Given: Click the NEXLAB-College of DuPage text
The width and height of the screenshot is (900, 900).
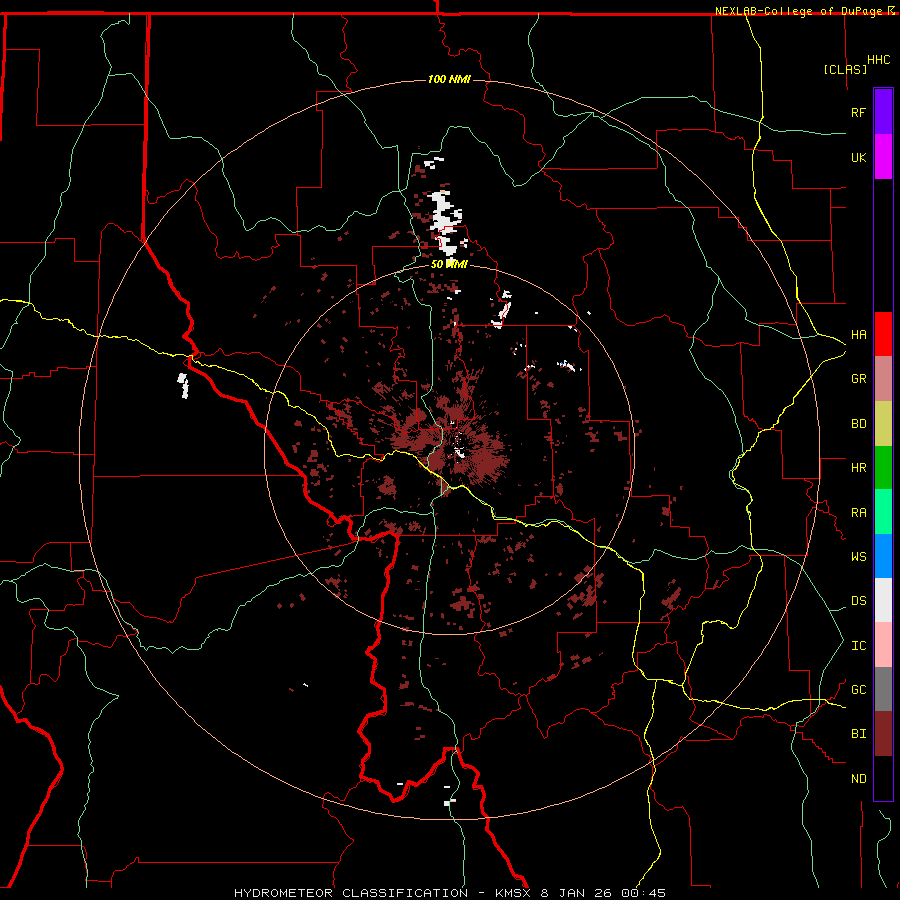Looking at the screenshot, I should click(801, 11).
